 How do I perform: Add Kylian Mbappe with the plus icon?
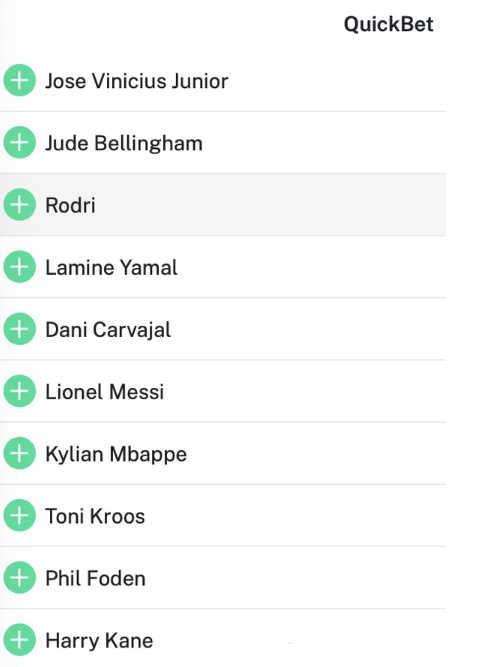click(19, 453)
